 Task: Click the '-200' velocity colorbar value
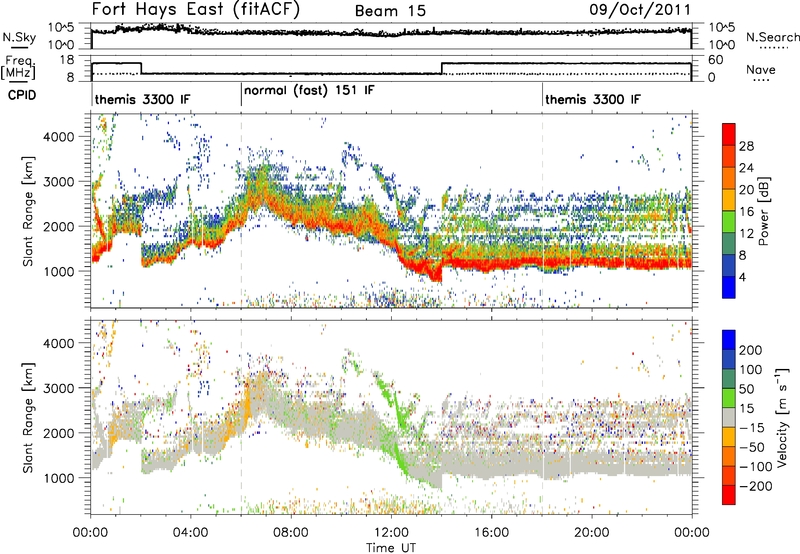(x=756, y=486)
